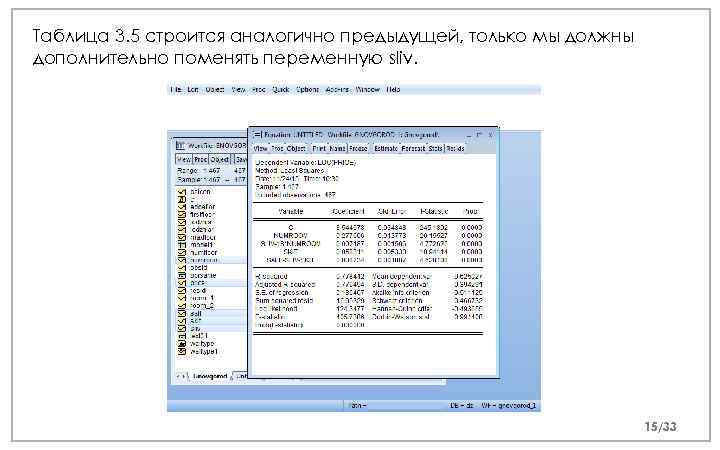Click the Method: Least Squares line

[x=290, y=170]
